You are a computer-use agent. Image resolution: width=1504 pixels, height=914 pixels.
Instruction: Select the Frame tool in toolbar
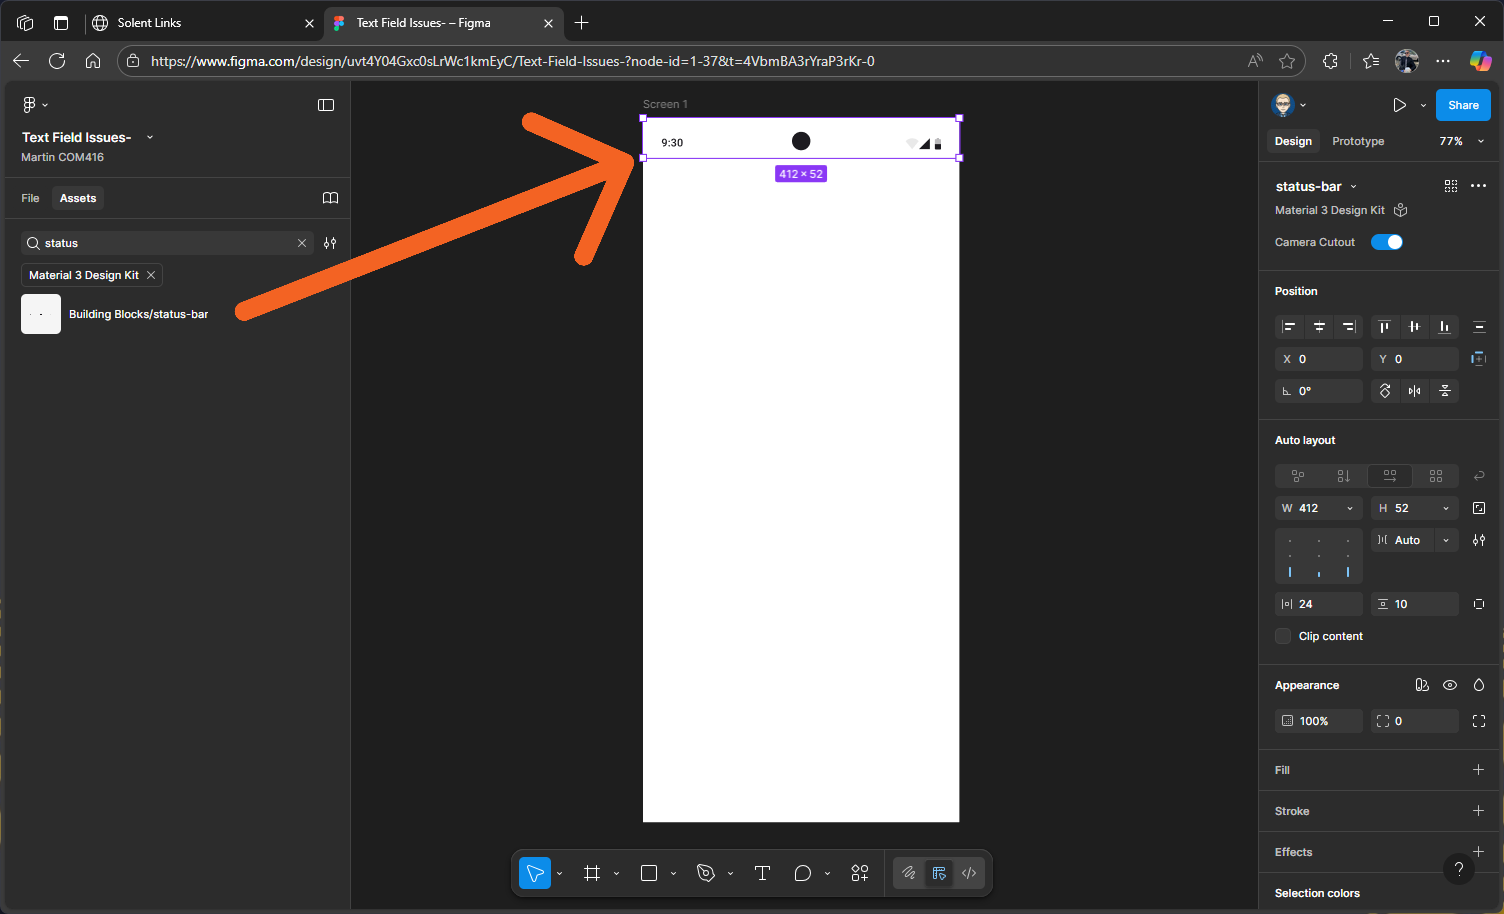592,873
